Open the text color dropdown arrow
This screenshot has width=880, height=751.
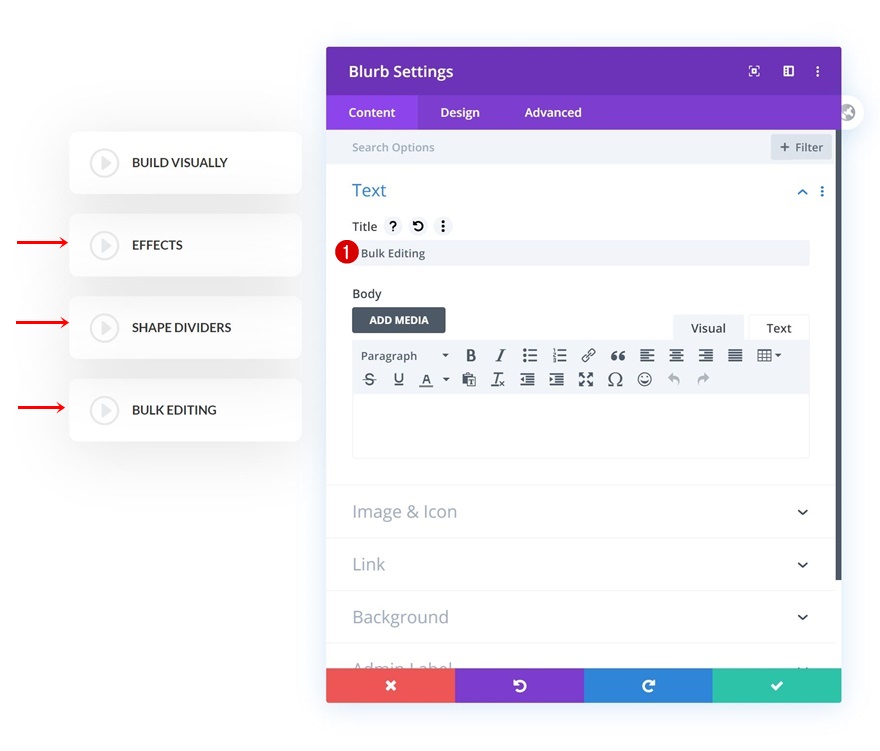pos(446,379)
